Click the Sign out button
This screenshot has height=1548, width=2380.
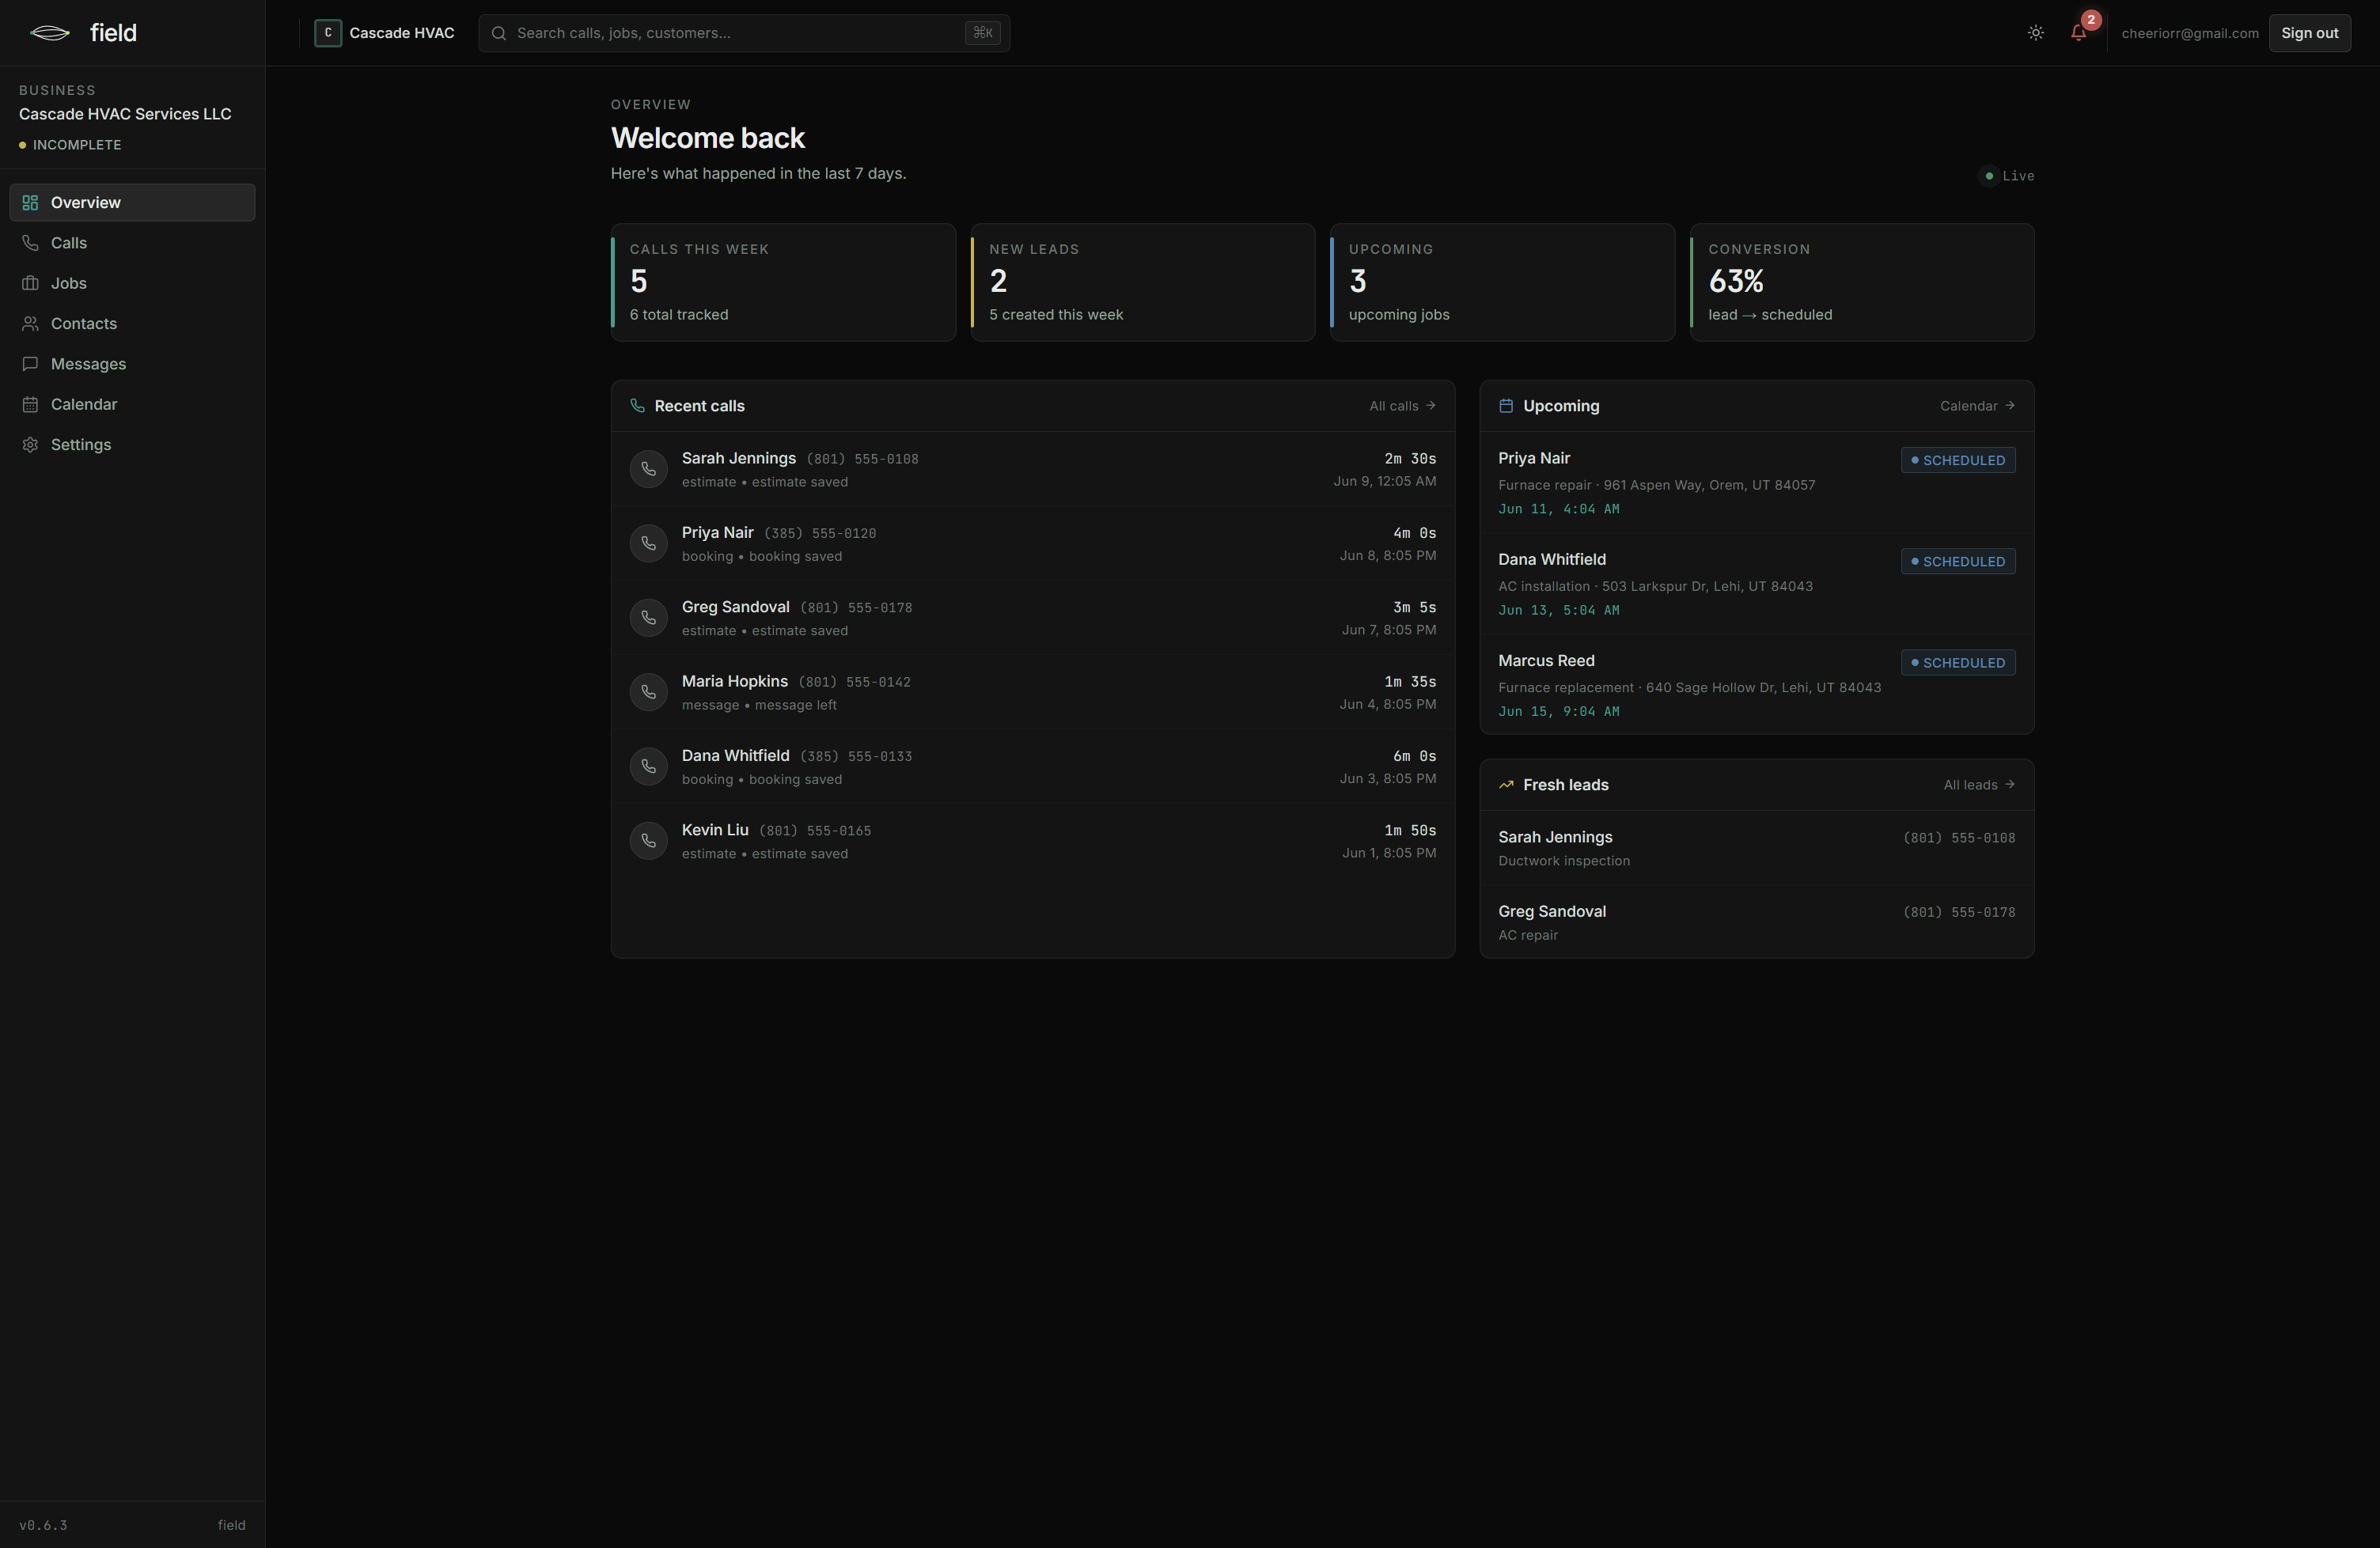click(x=2309, y=33)
